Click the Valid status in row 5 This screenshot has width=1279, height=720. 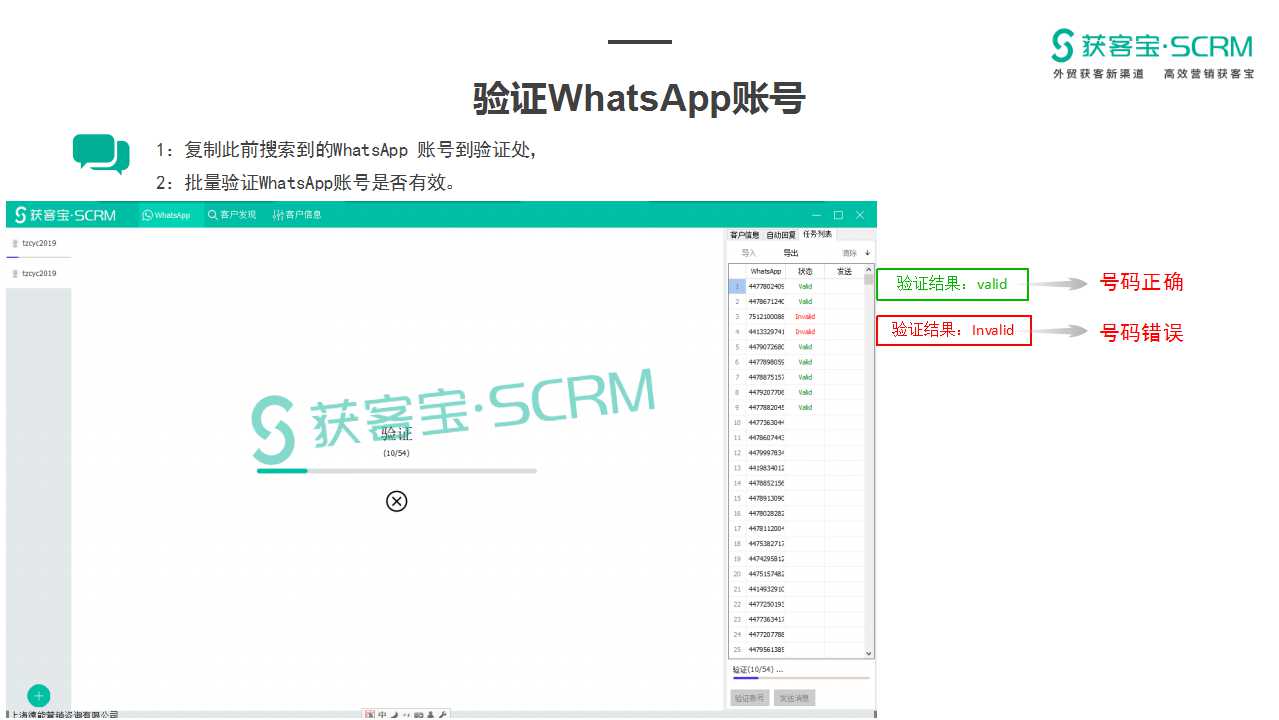(x=805, y=347)
